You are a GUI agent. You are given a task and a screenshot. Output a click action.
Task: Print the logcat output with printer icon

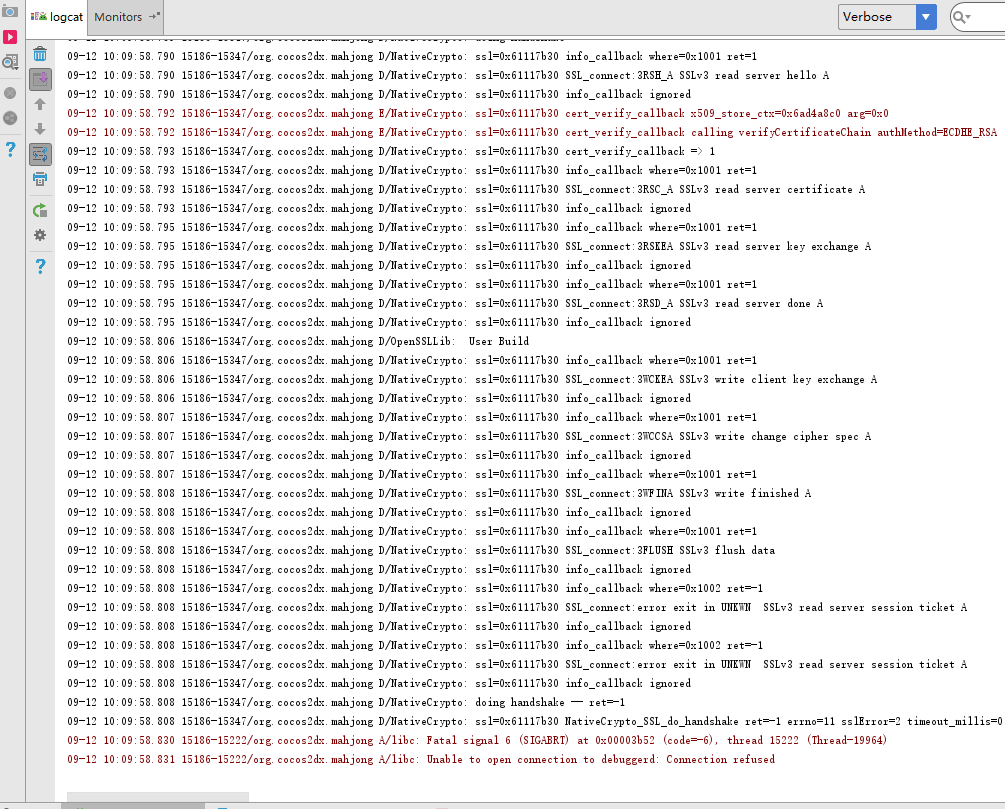pos(40,179)
